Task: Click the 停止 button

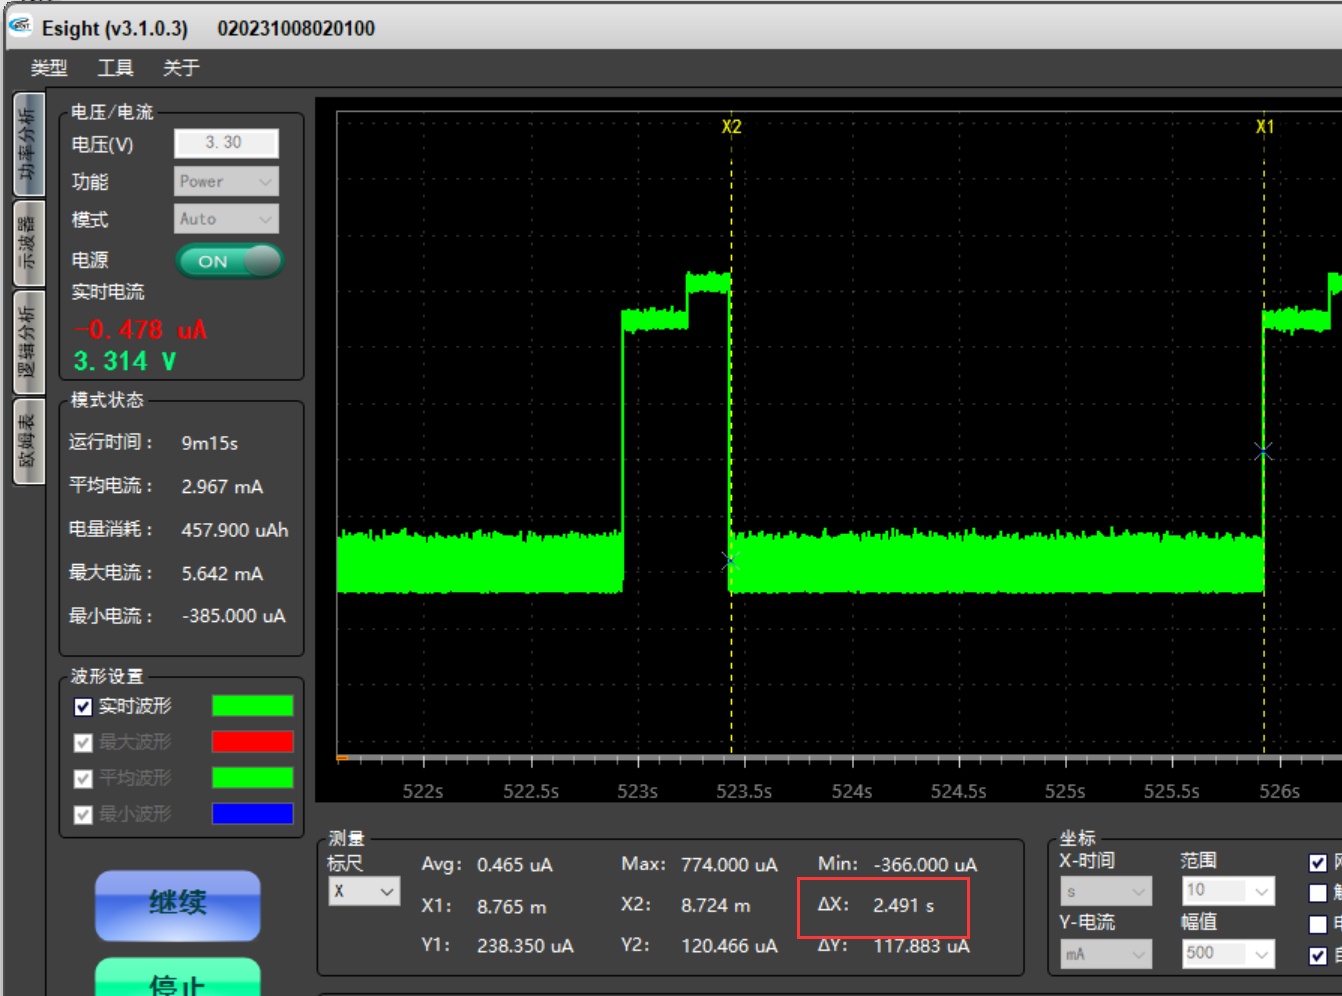Action: click(178, 977)
